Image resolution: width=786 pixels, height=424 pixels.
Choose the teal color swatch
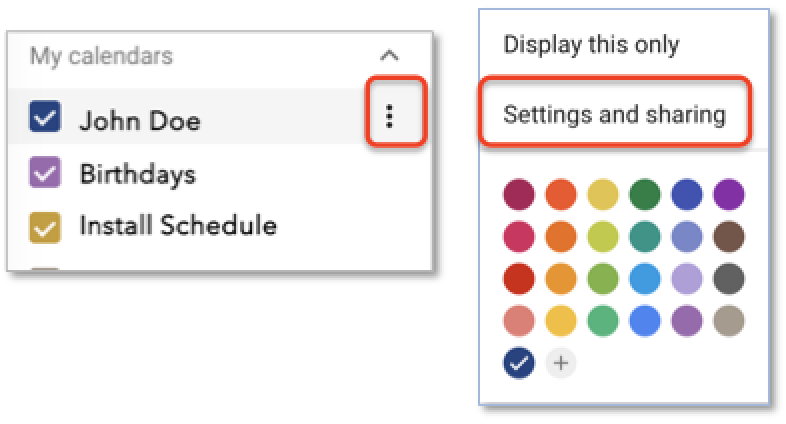click(x=645, y=236)
